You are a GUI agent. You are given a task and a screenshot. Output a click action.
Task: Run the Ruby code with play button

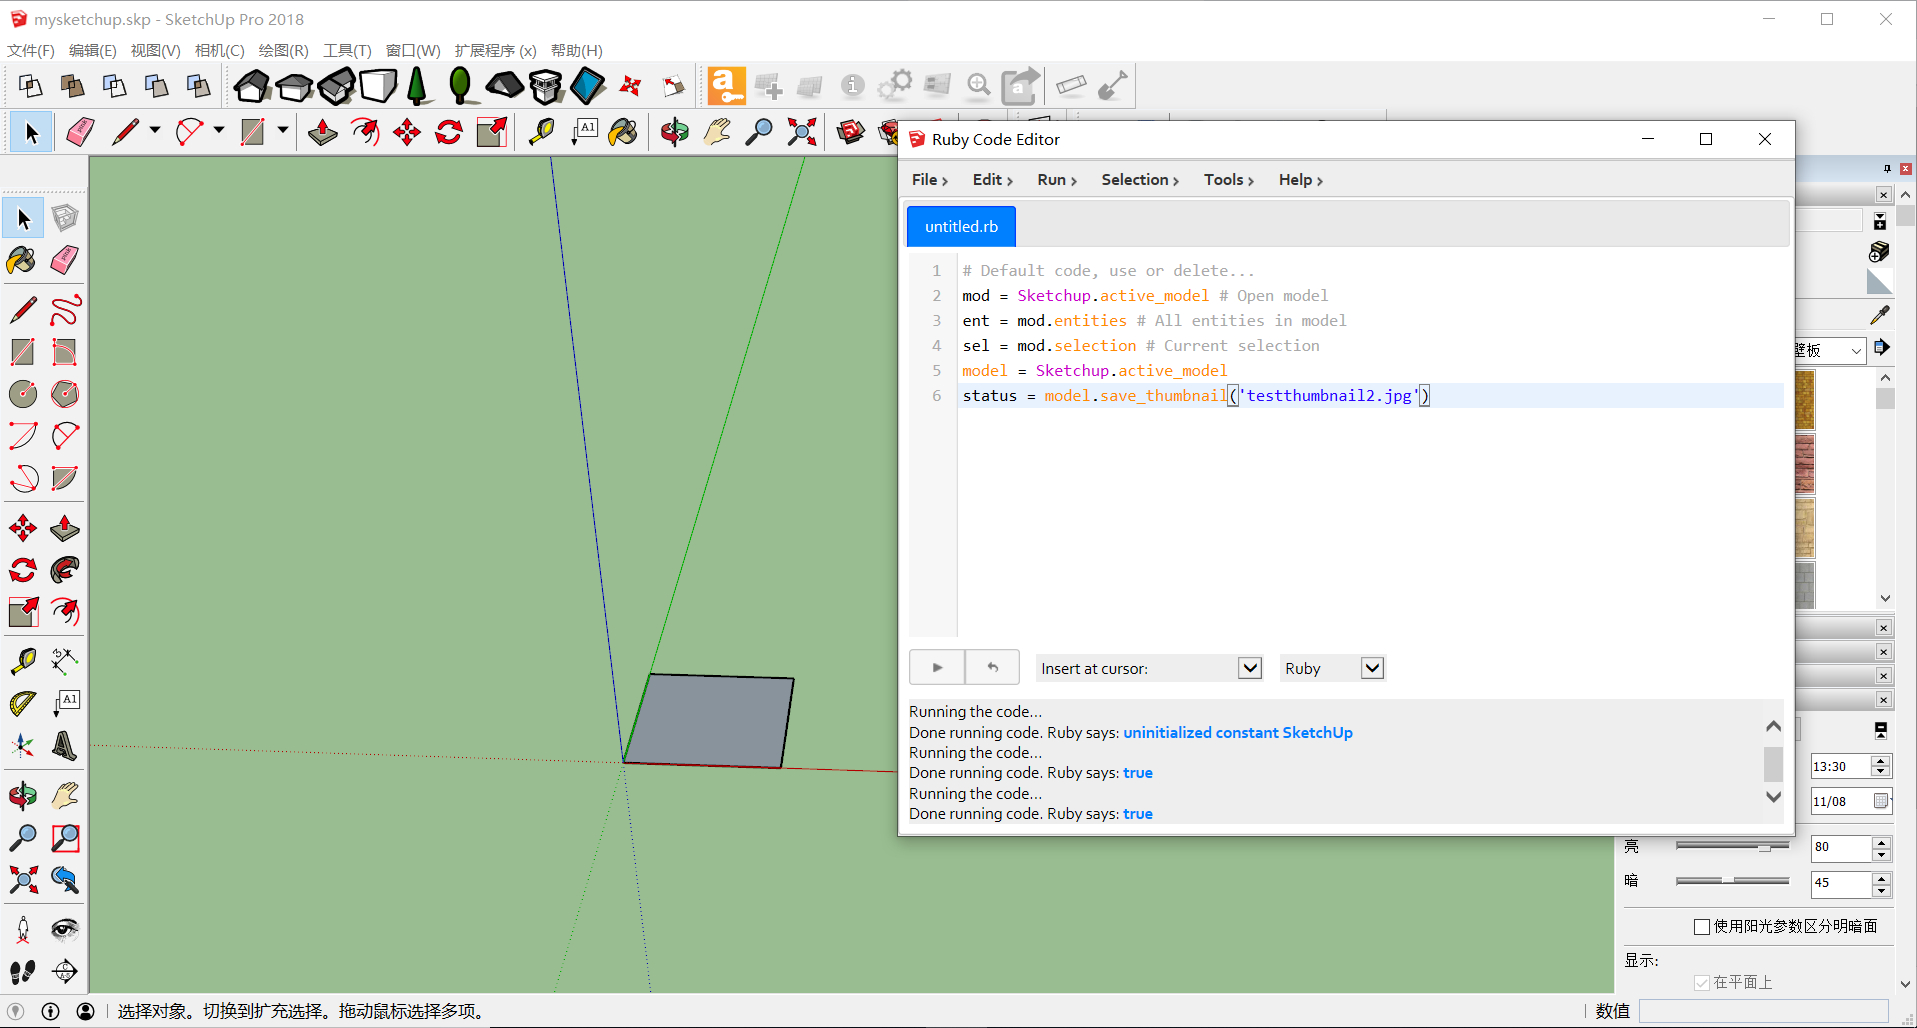[937, 667]
